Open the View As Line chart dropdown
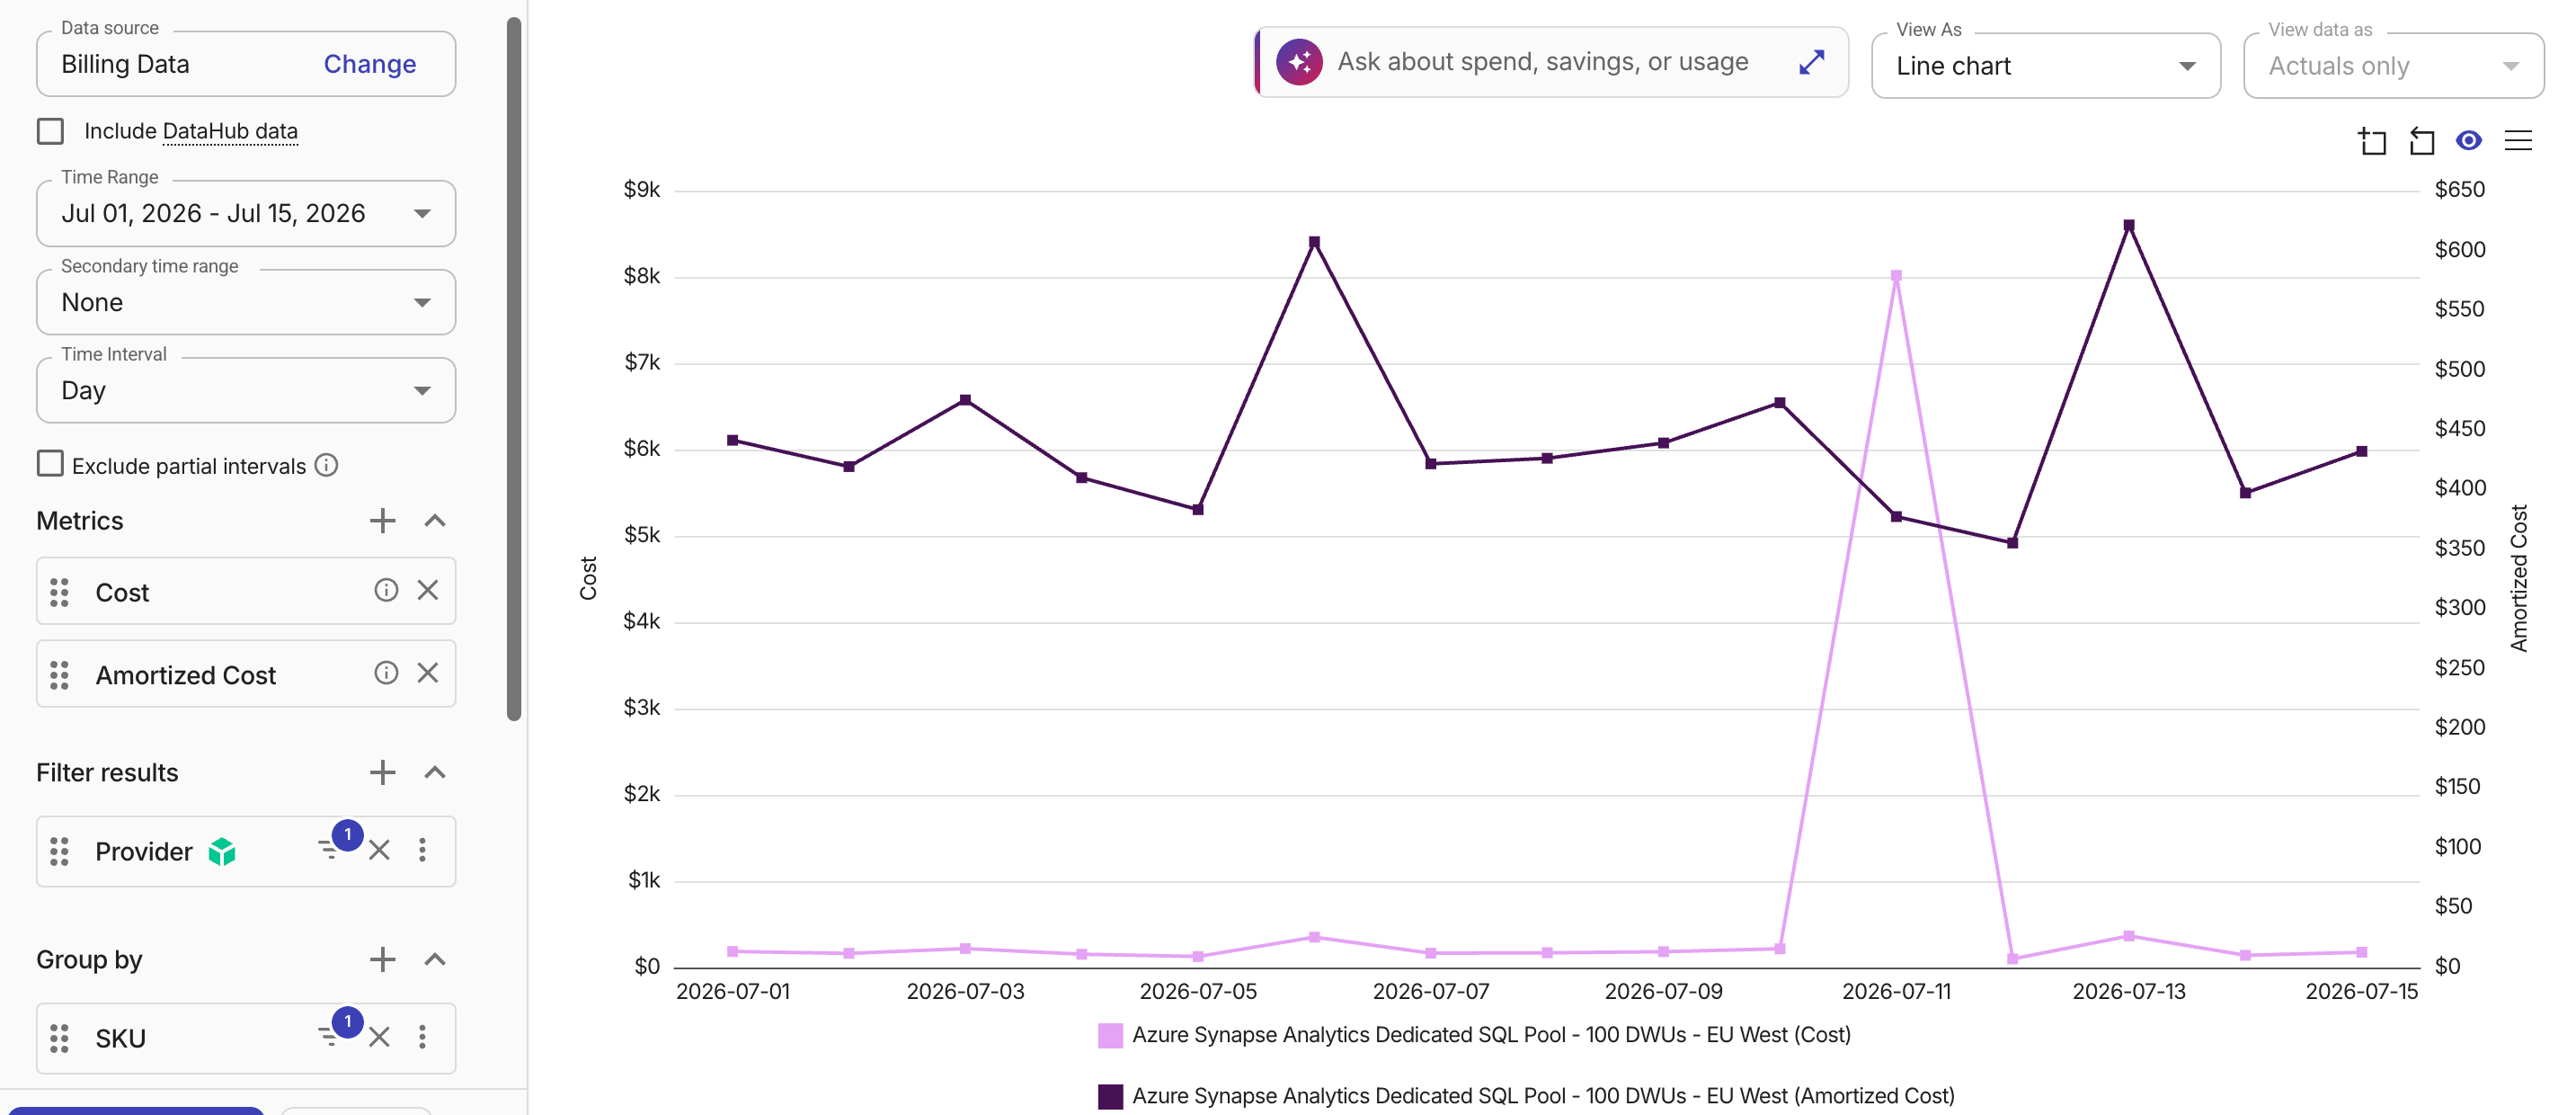Viewport: 2576px width, 1115px height. (x=2046, y=66)
